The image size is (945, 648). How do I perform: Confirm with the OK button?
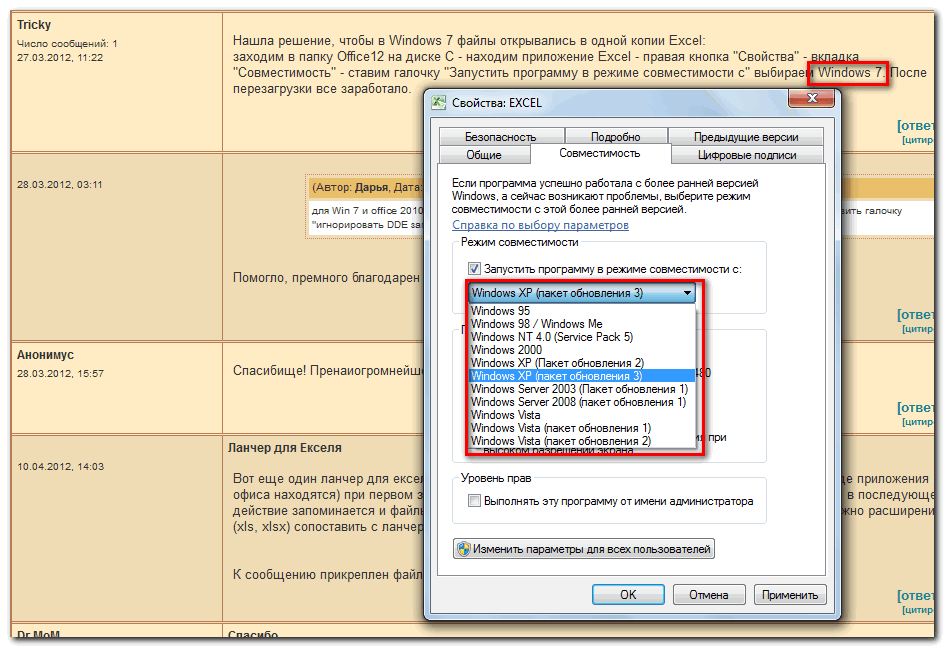tap(628, 594)
